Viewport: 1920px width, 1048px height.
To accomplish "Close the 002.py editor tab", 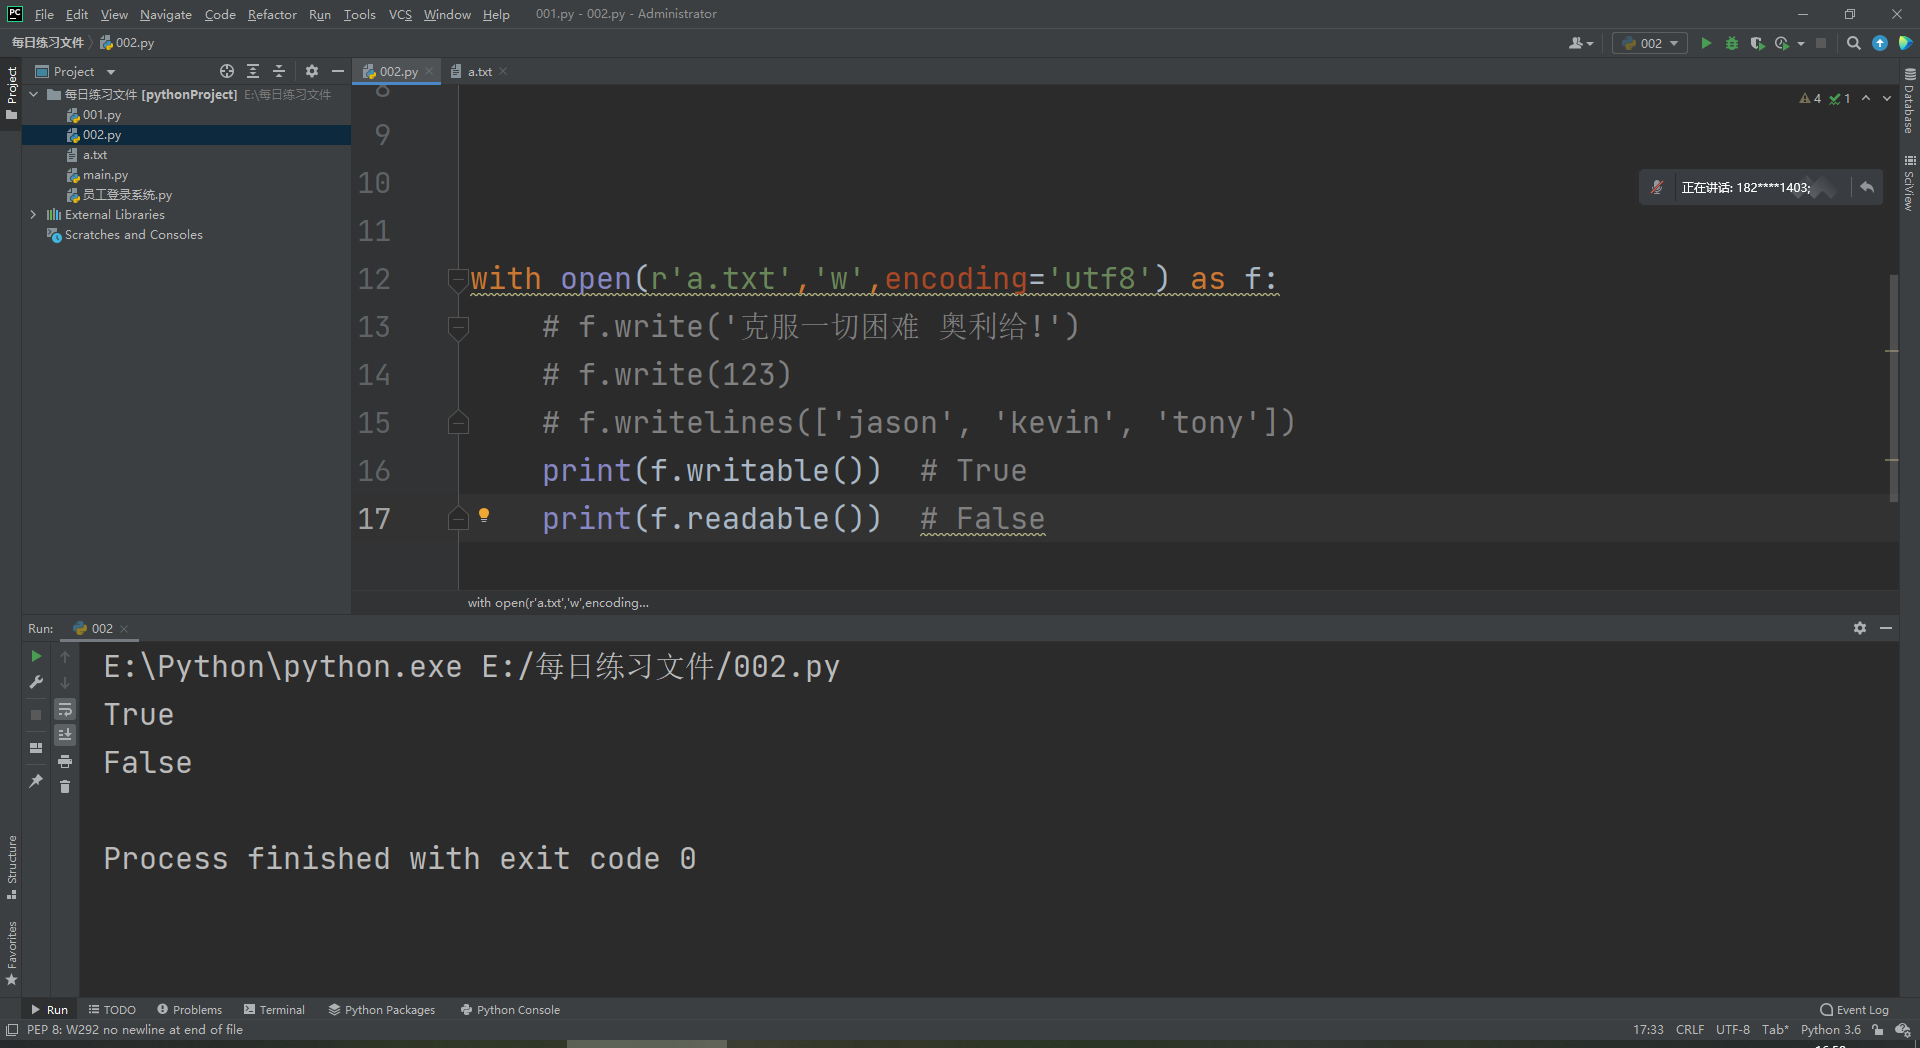I will pos(429,71).
